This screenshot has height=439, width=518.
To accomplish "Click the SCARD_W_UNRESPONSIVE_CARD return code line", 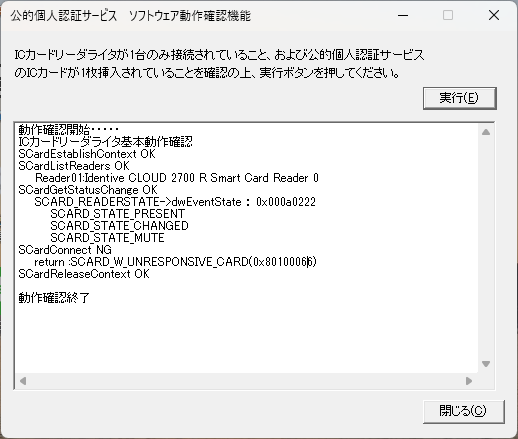I will (175, 262).
